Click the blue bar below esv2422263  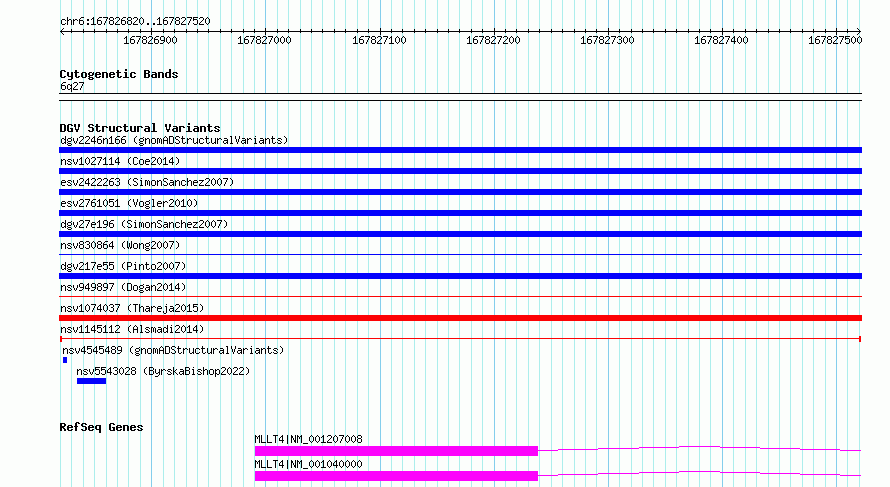click(460, 192)
